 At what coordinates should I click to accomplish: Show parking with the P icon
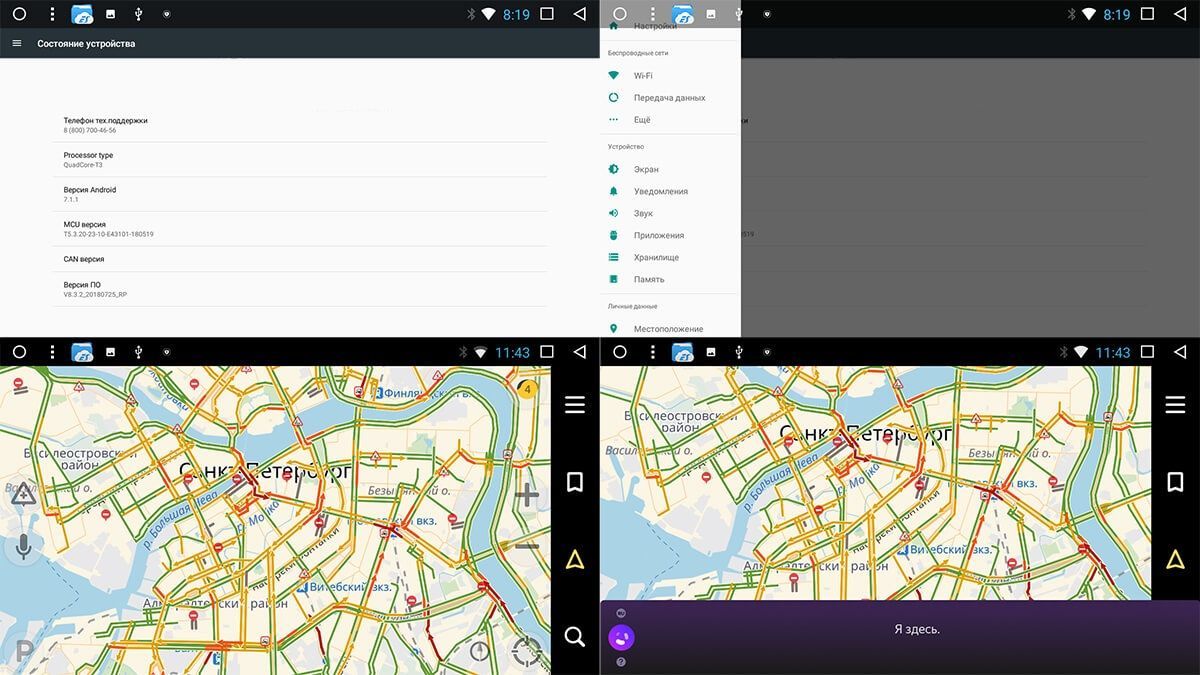[24, 652]
